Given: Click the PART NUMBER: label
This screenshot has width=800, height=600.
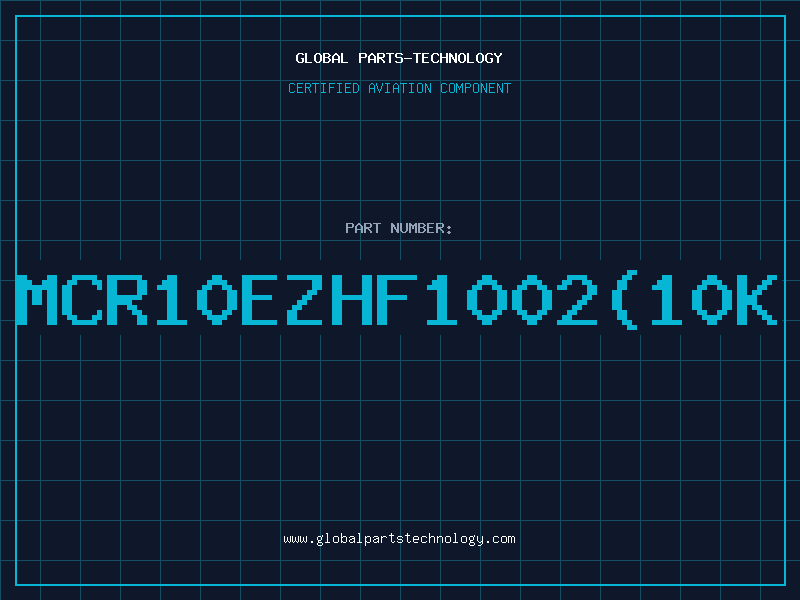Looking at the screenshot, I should click(399, 228).
